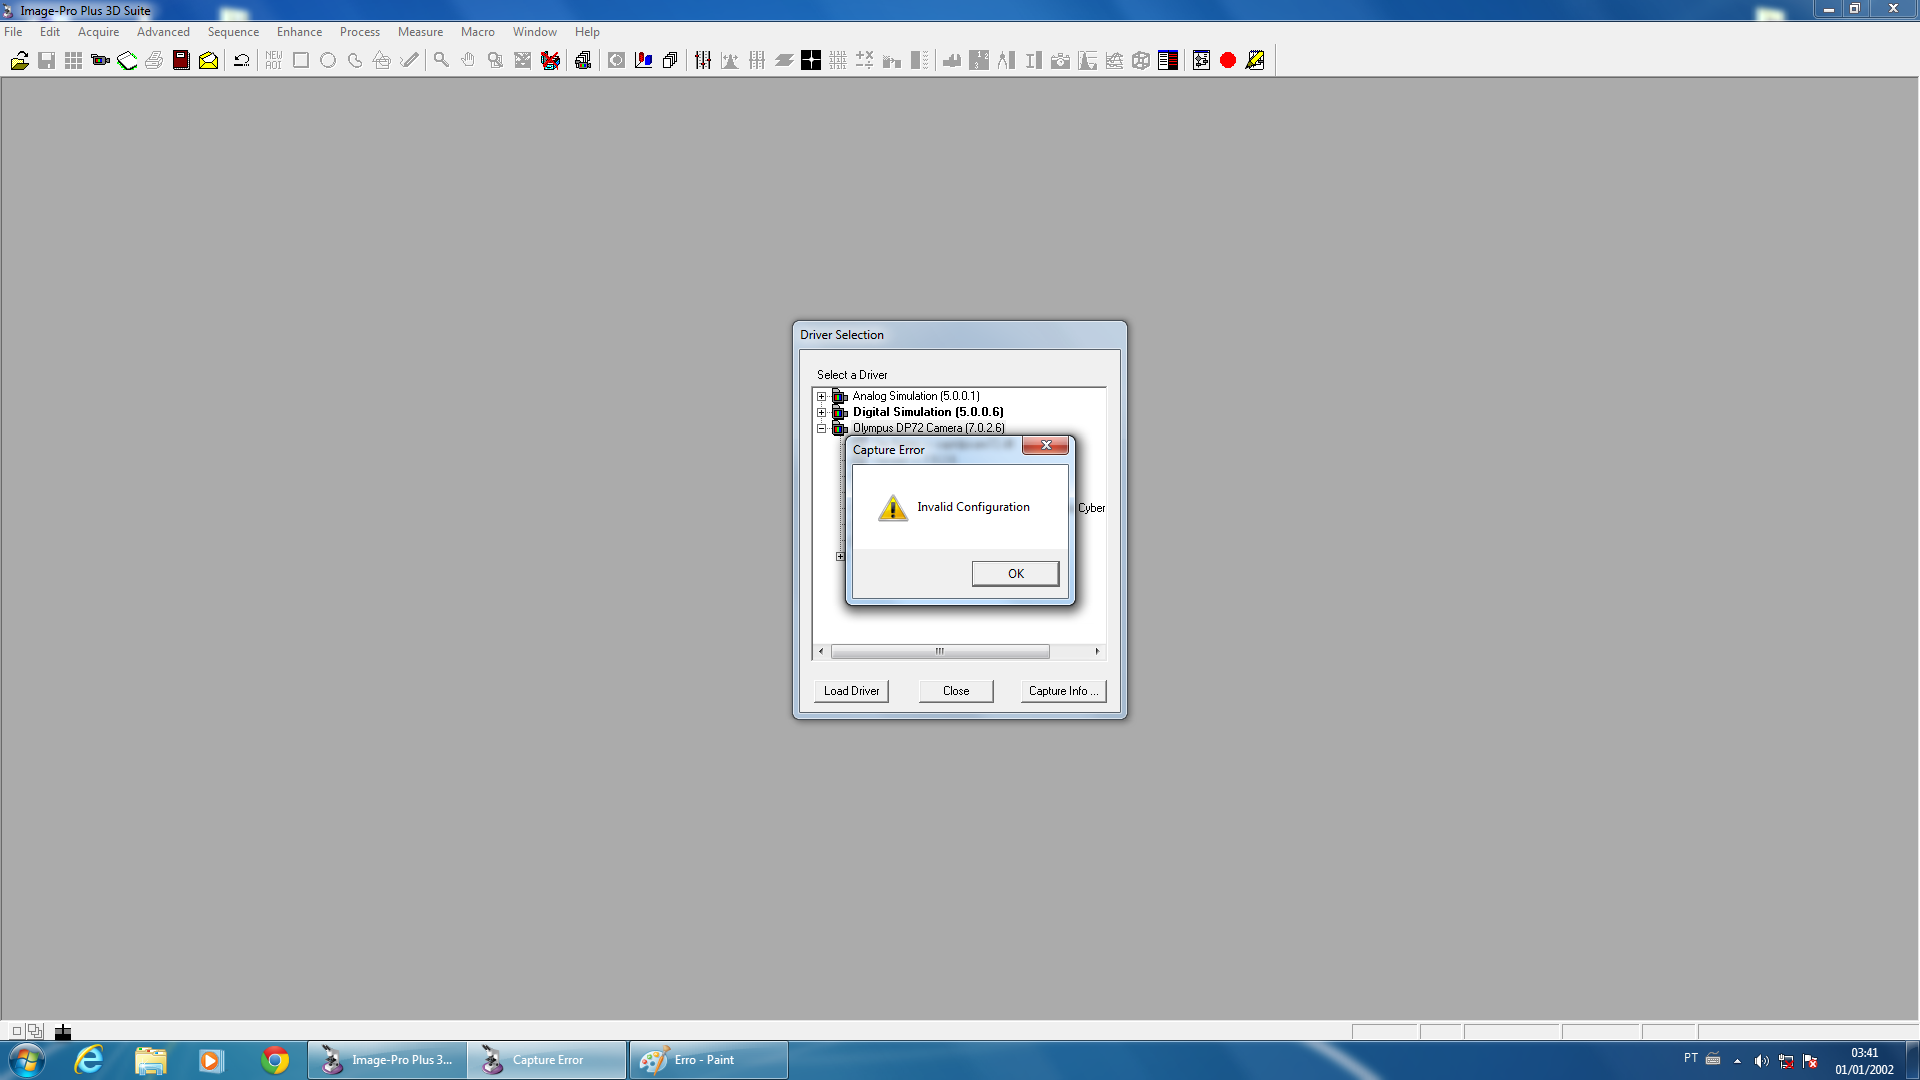This screenshot has height=1080, width=1920.
Task: Click the Windows Start button
Action: tap(27, 1060)
